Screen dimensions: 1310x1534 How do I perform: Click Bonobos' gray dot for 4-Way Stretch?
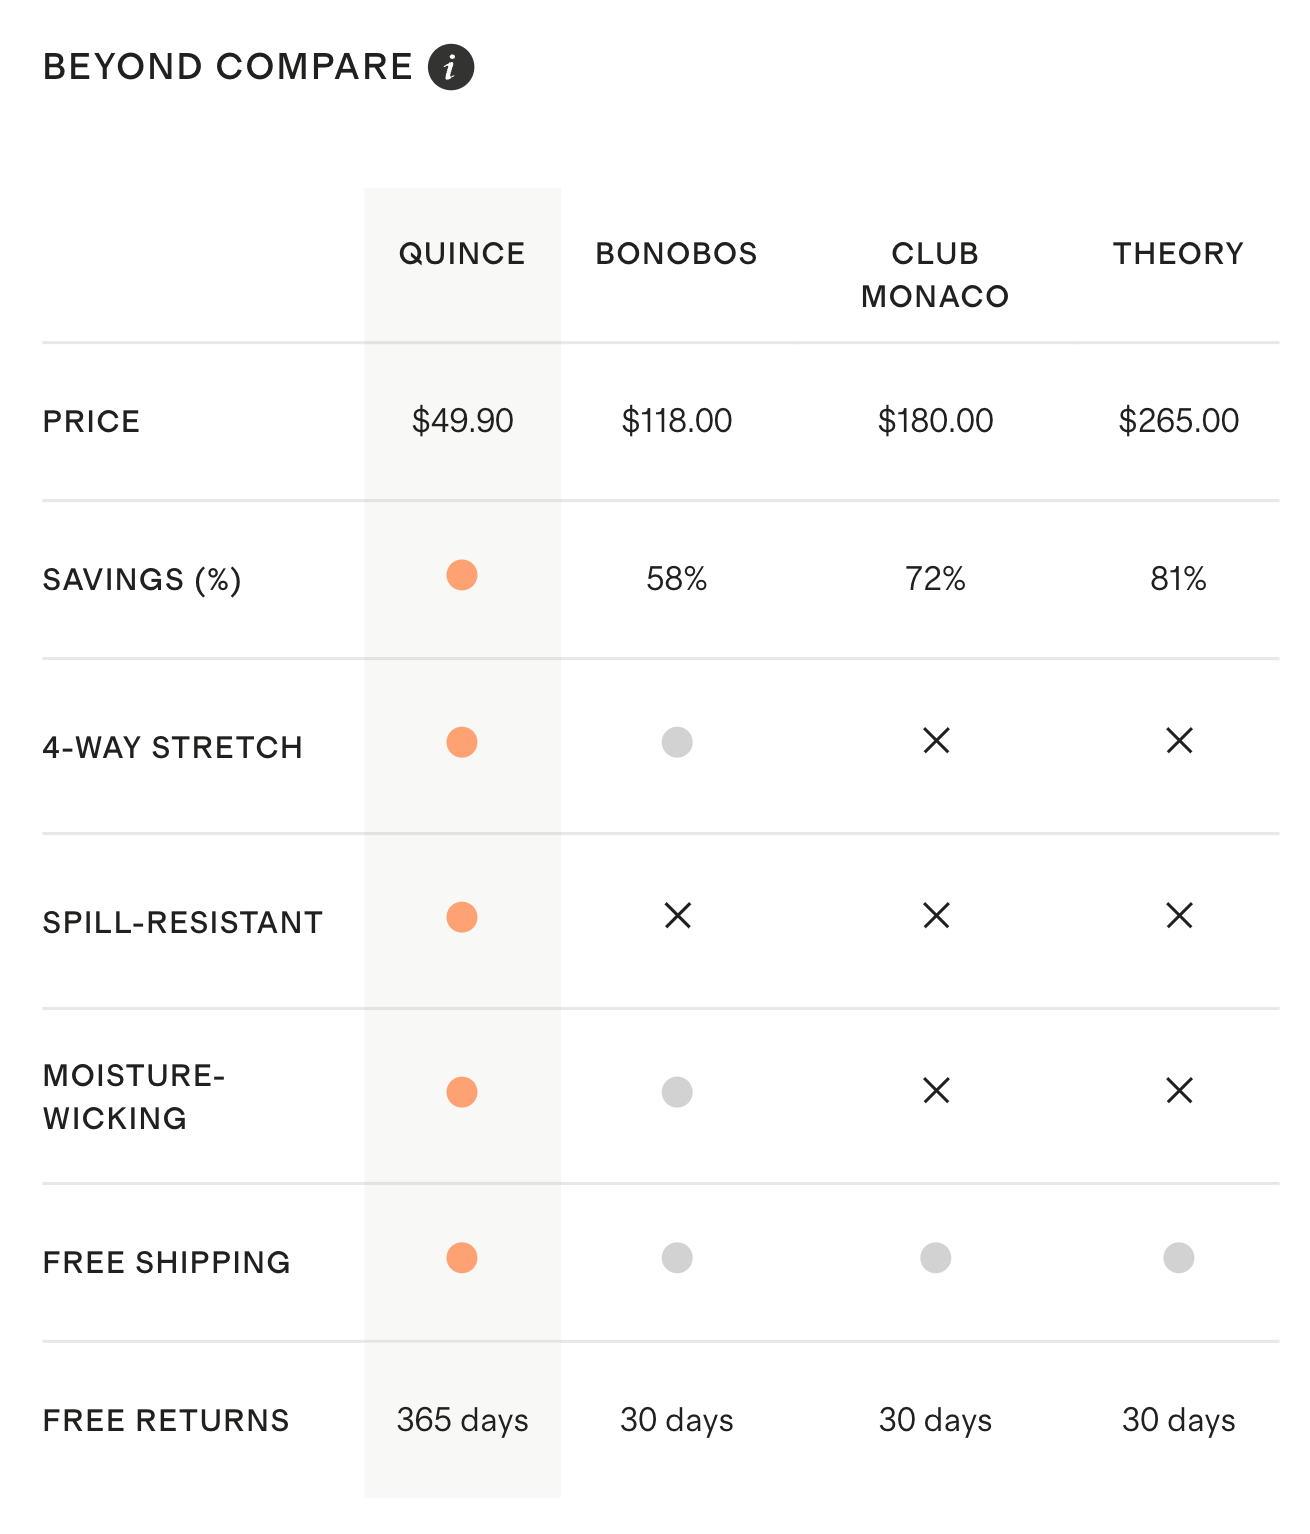click(x=677, y=742)
